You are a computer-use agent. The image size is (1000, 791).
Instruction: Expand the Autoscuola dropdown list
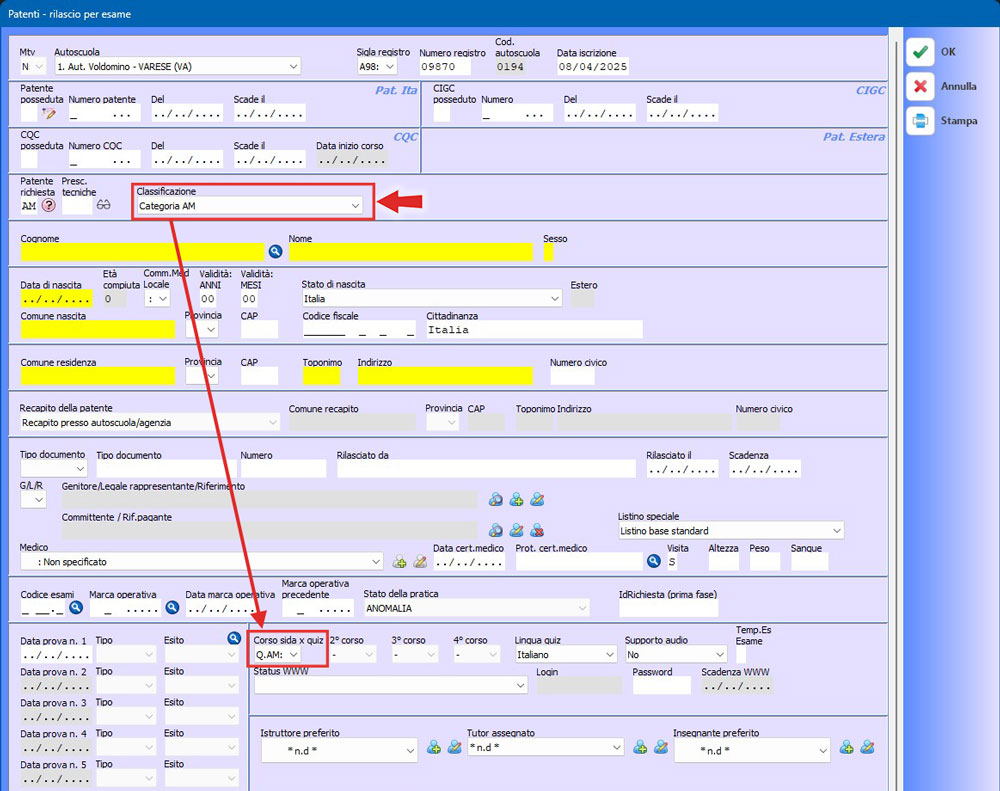(x=293, y=67)
